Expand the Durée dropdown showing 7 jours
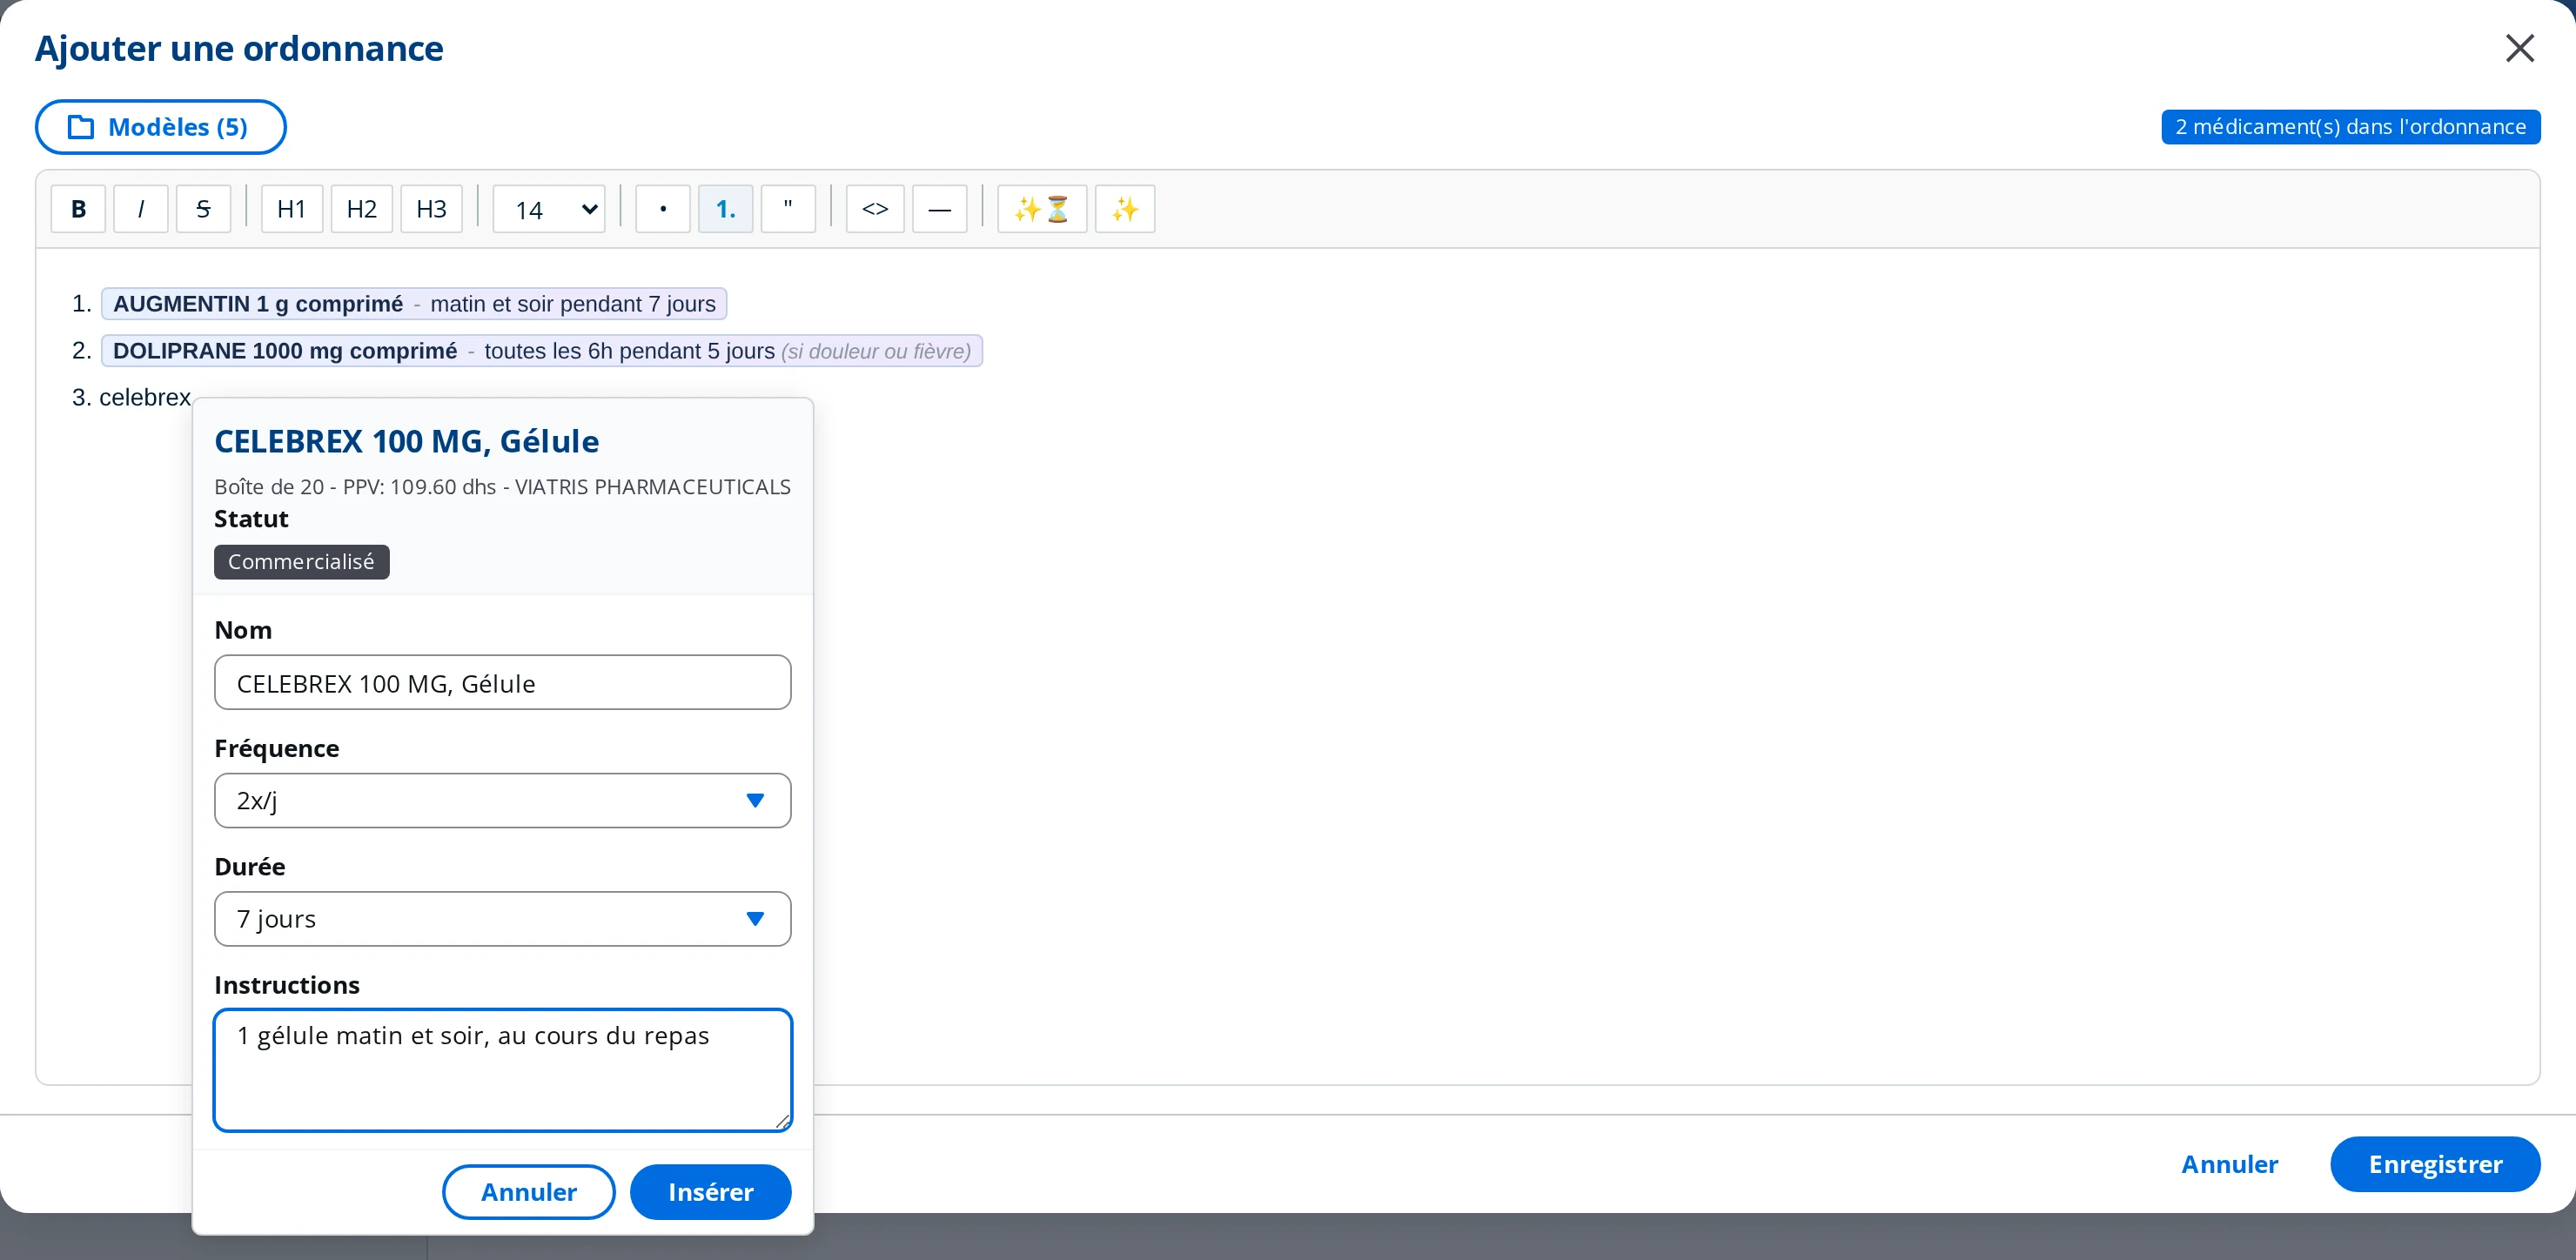Image resolution: width=2576 pixels, height=1260 pixels. click(x=503, y=918)
